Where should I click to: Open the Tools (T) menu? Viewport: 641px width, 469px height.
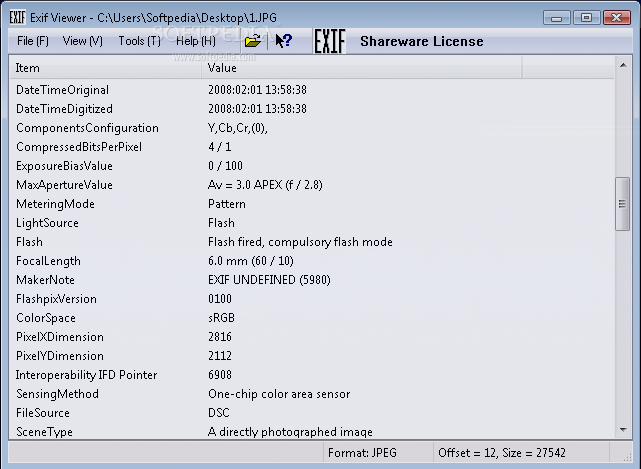139,41
